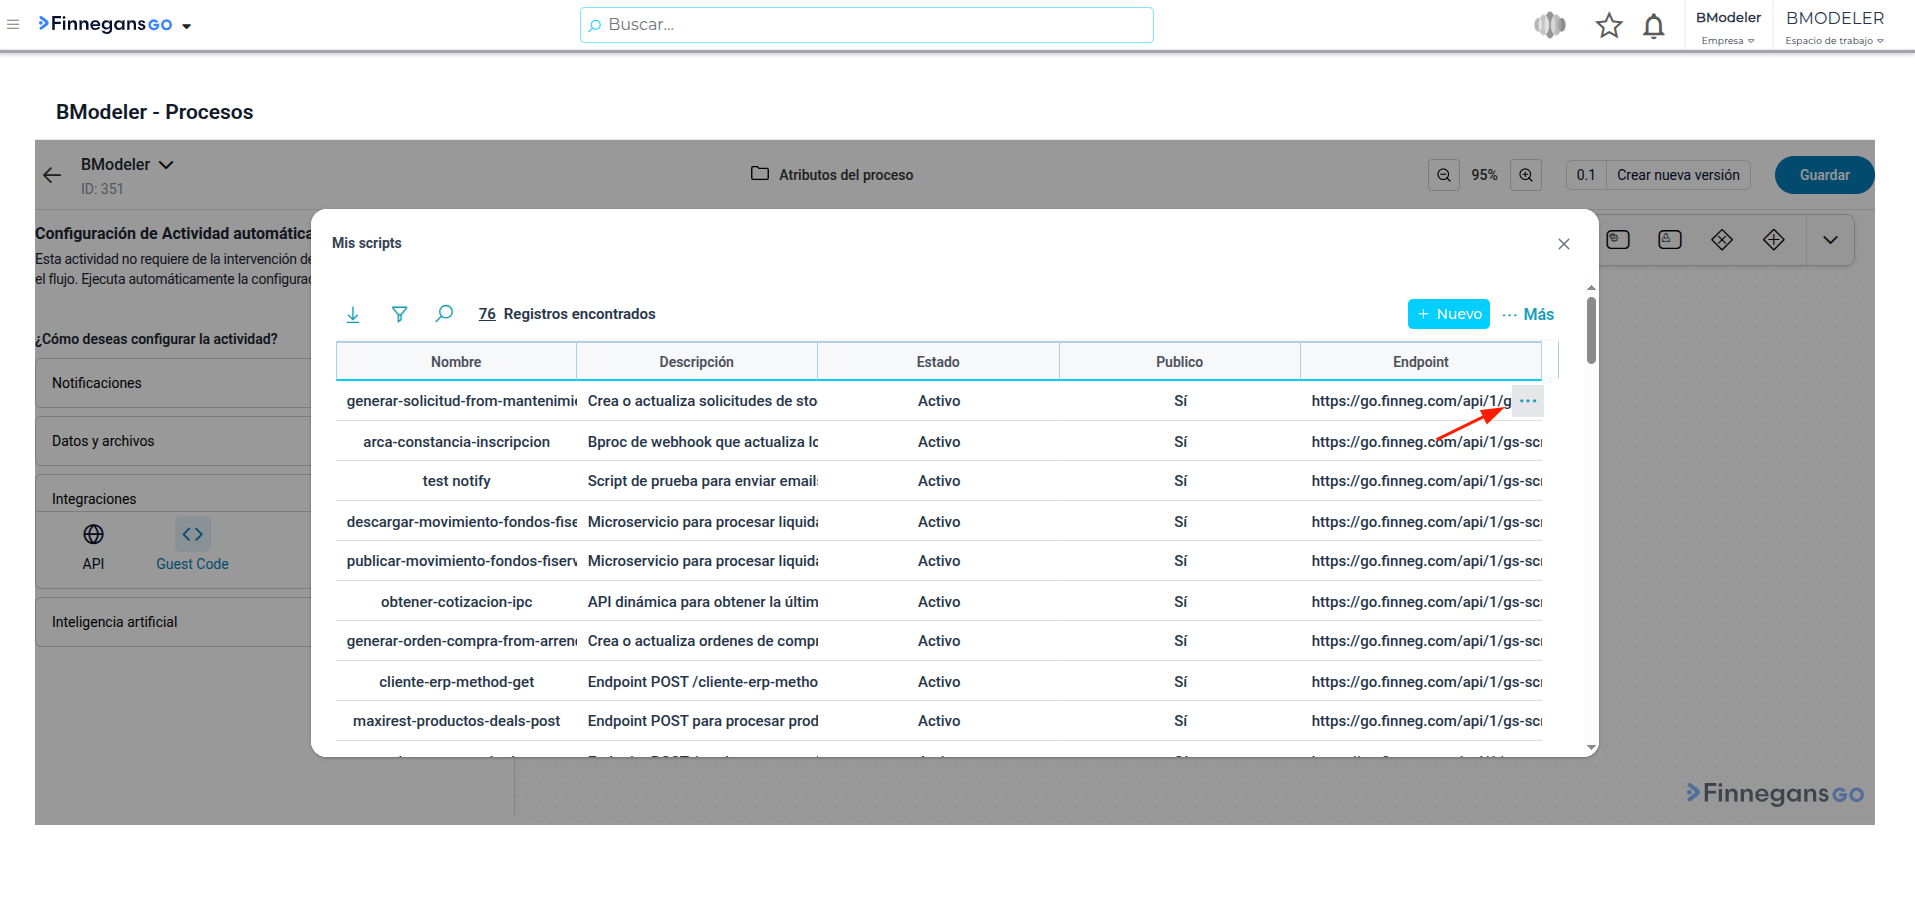Select the plus gateway shape icon
Screen dimensions: 1915x906
[1774, 240]
